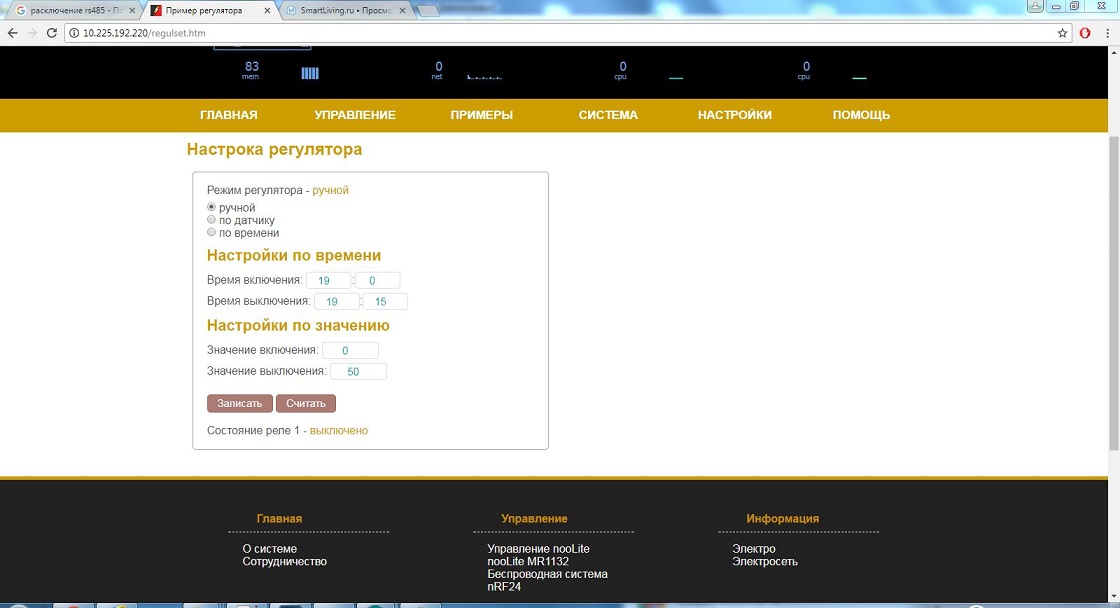1120x608 pixels.
Task: Click the memory usage bar graph
Action: 310,73
